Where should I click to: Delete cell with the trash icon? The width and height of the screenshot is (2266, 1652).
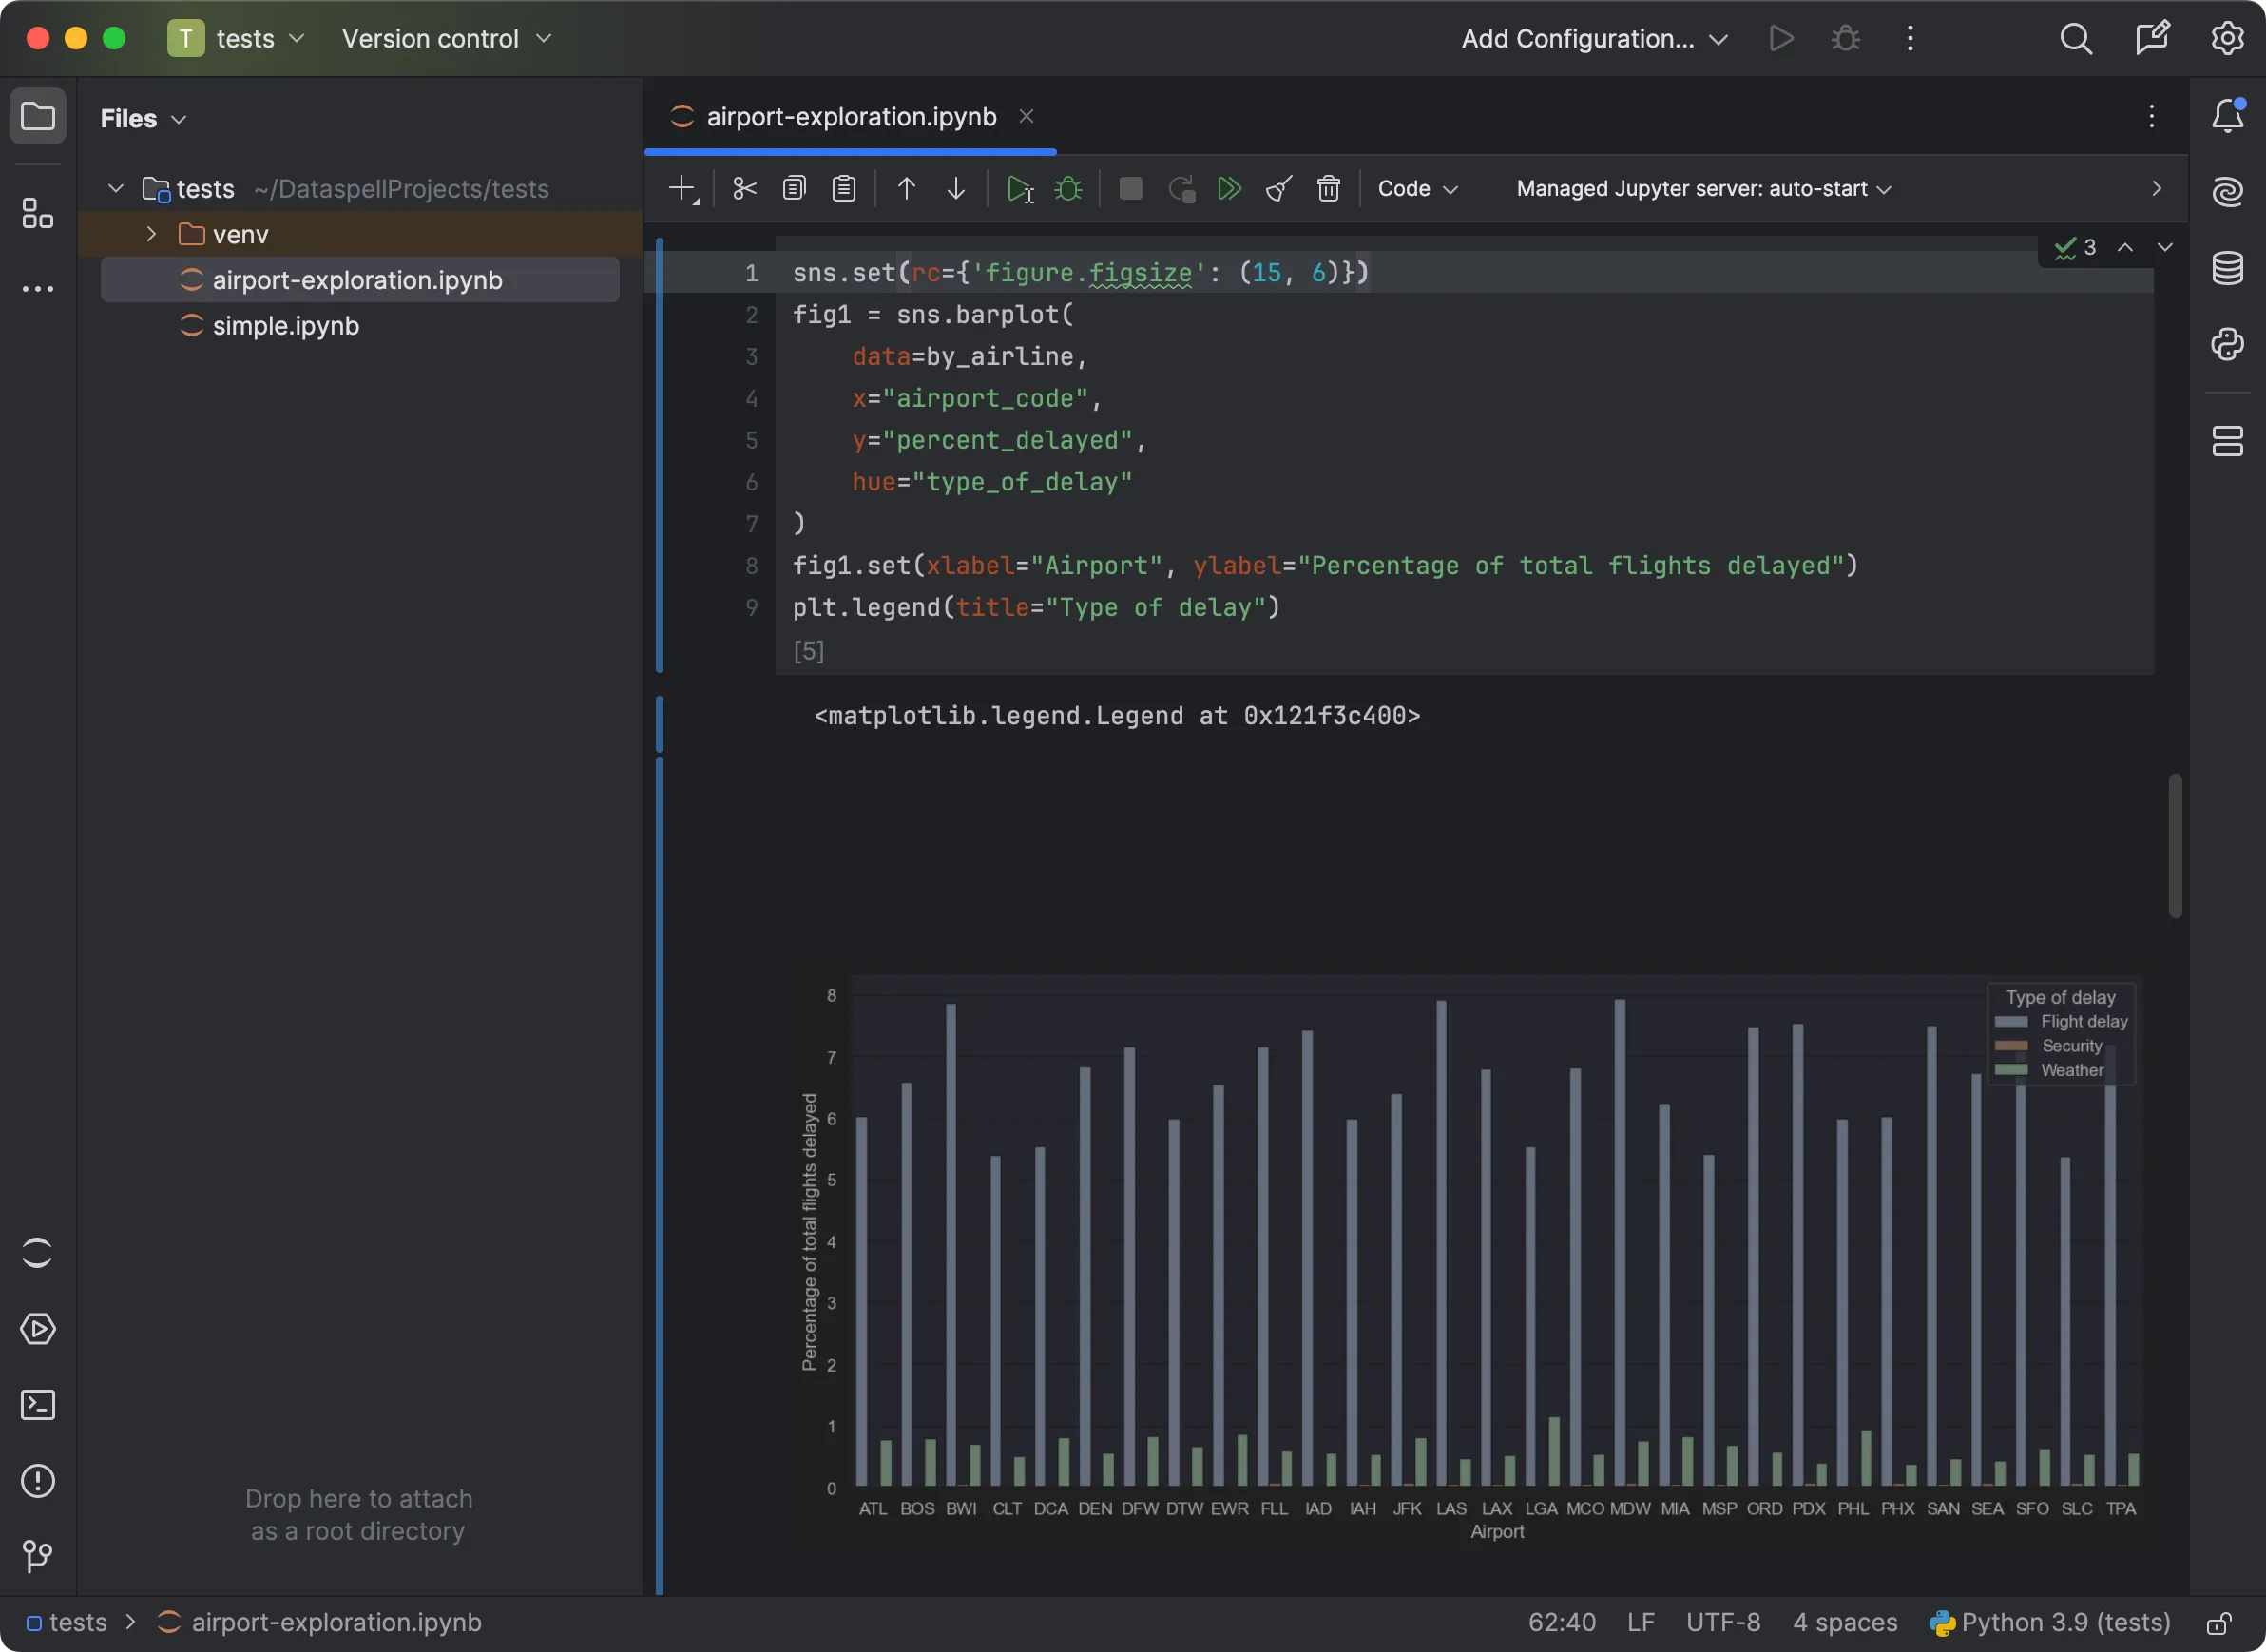1328,189
